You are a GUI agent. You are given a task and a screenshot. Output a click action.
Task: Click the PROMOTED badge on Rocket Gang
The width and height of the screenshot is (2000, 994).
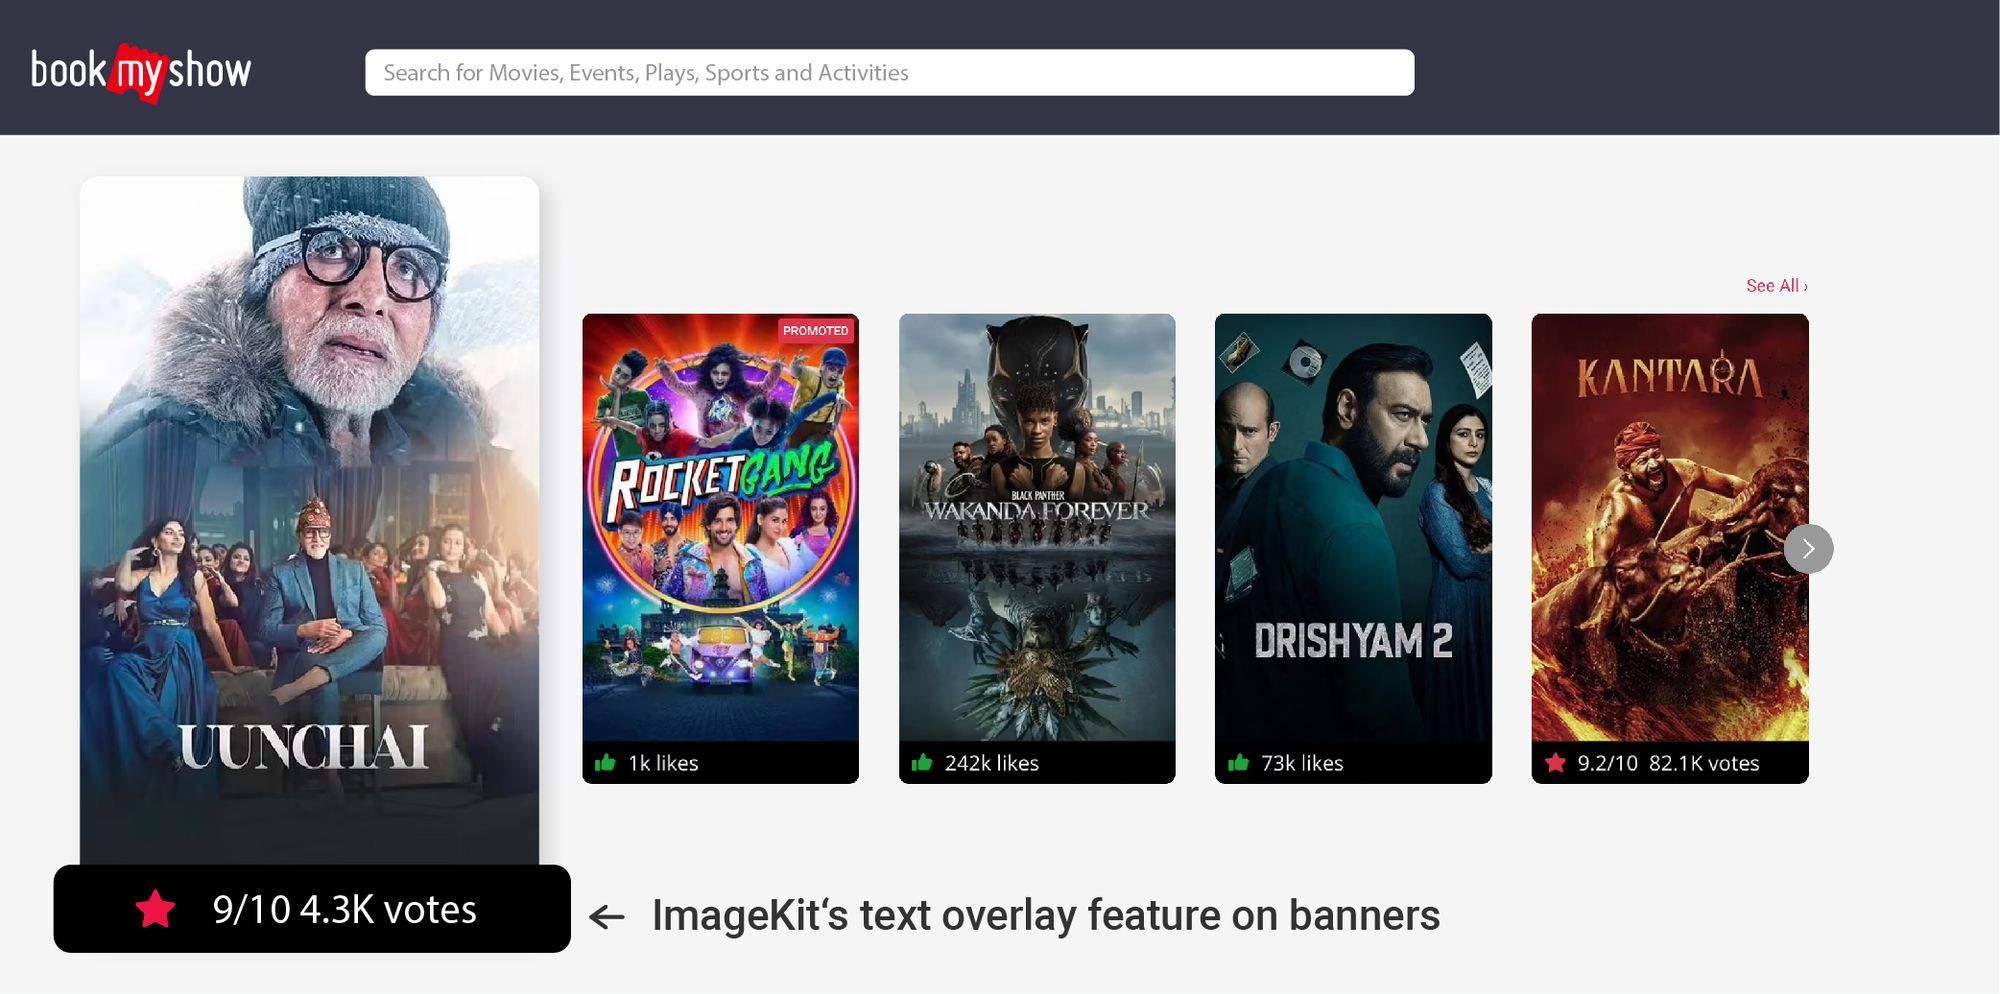tap(815, 331)
